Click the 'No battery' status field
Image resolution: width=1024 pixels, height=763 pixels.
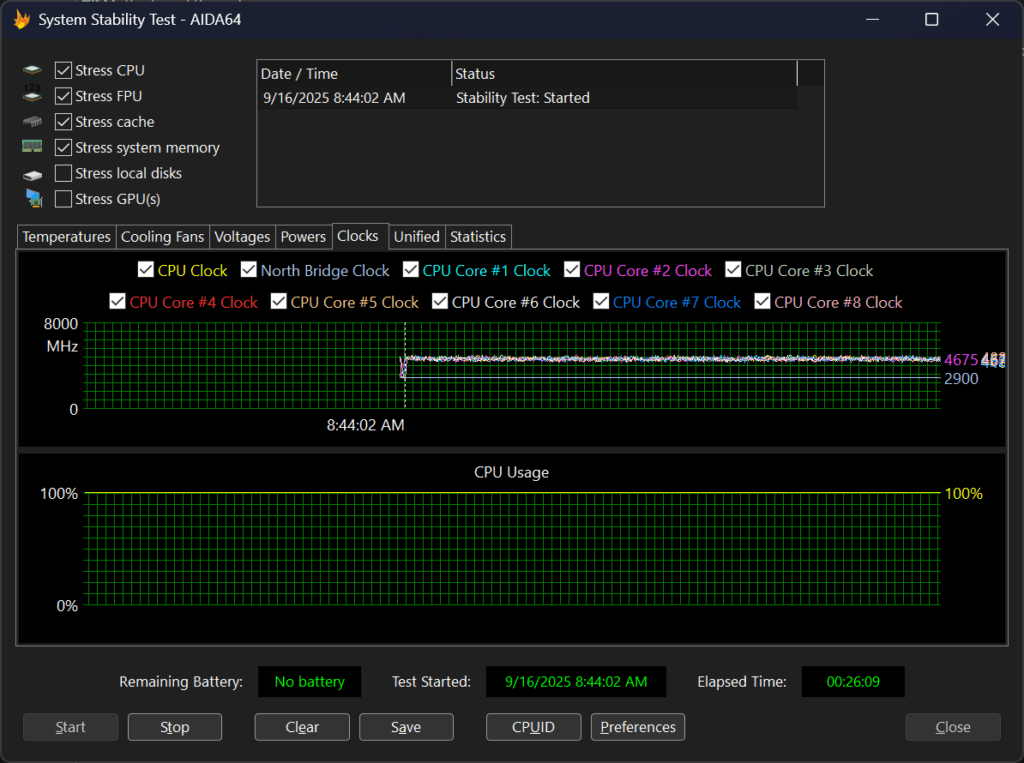pyautogui.click(x=310, y=682)
